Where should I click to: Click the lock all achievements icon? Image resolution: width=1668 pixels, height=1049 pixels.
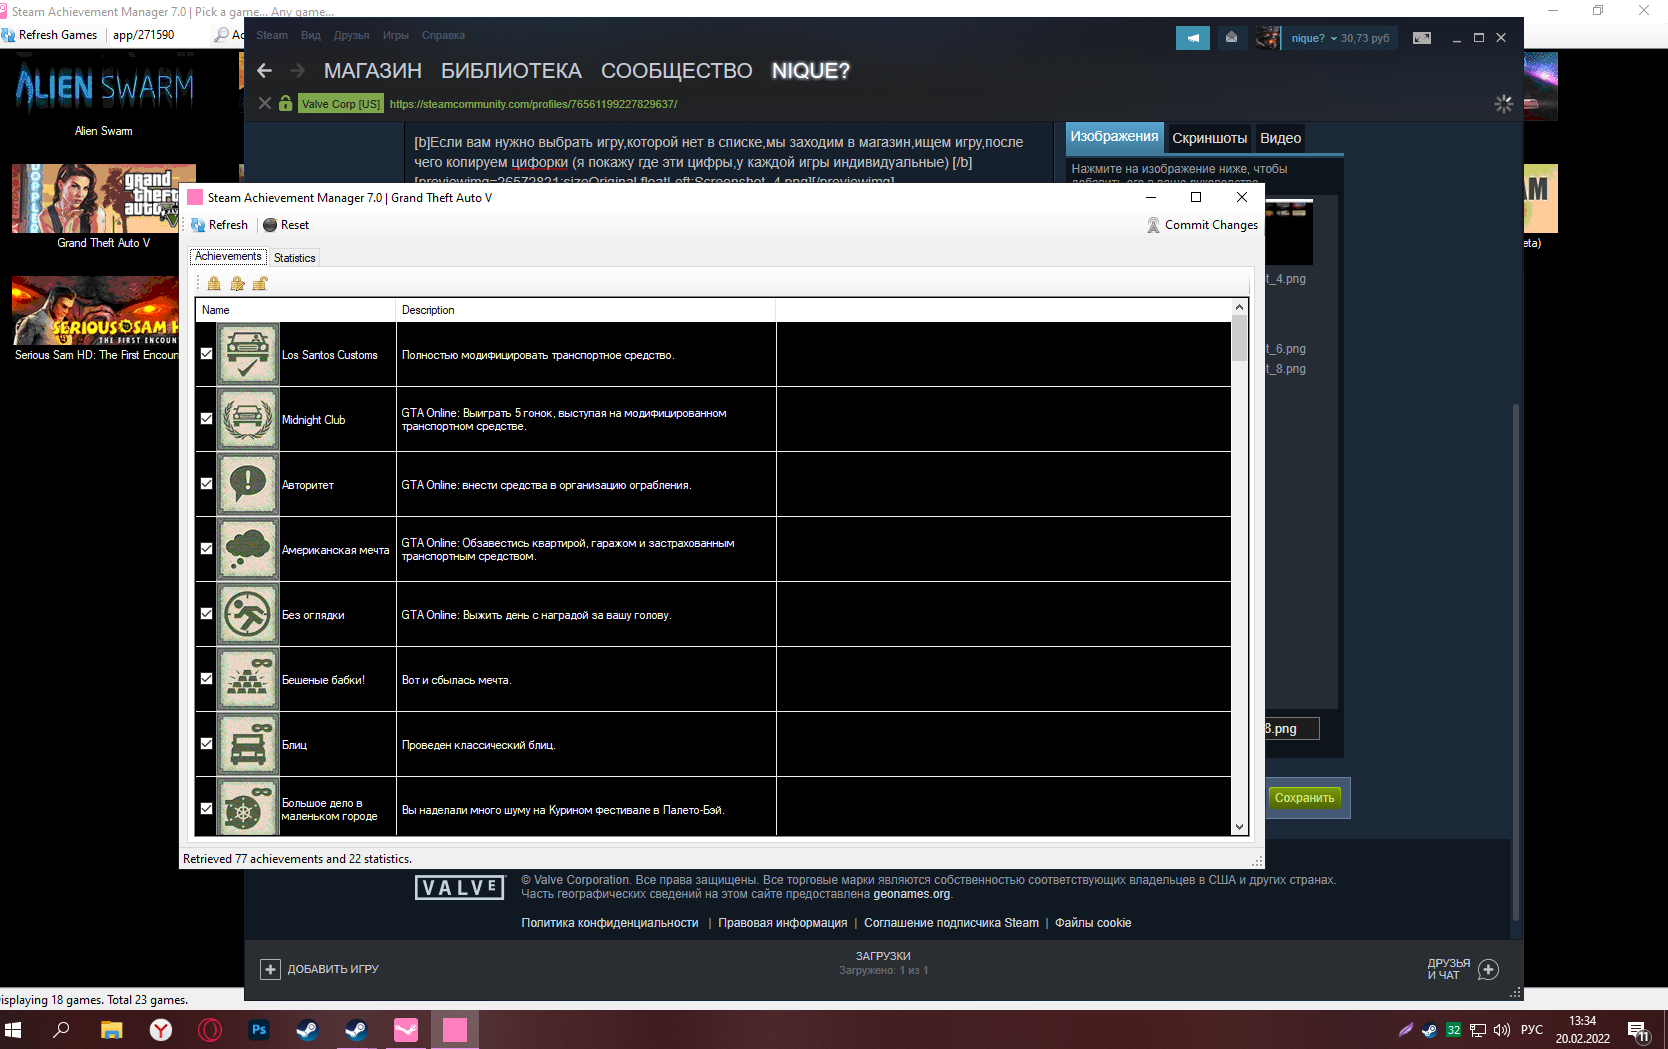pyautogui.click(x=214, y=284)
